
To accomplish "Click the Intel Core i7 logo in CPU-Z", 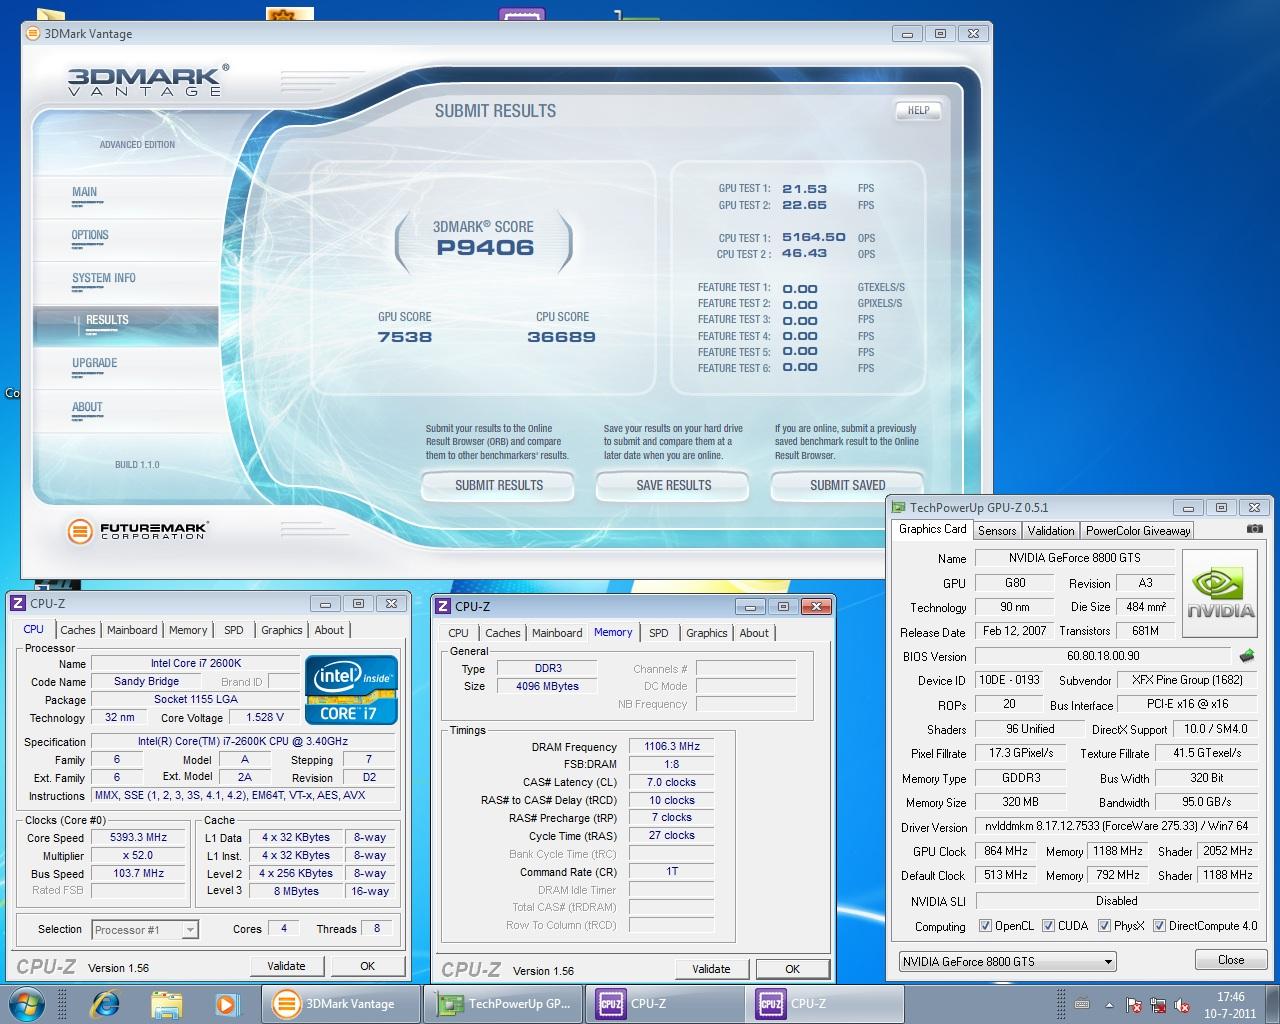I will coord(351,690).
